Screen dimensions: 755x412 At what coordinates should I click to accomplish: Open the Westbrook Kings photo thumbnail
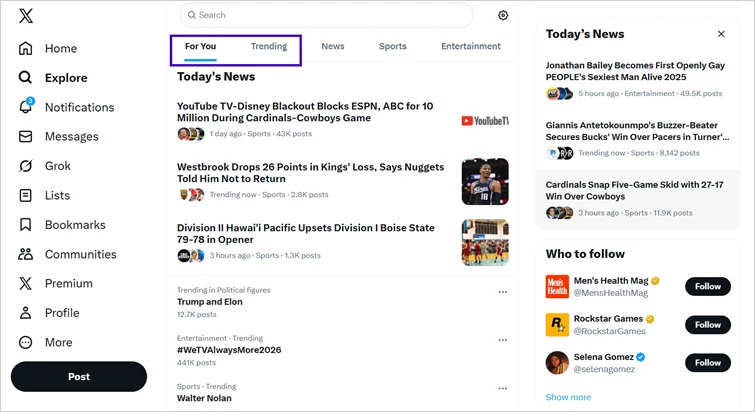[485, 181]
